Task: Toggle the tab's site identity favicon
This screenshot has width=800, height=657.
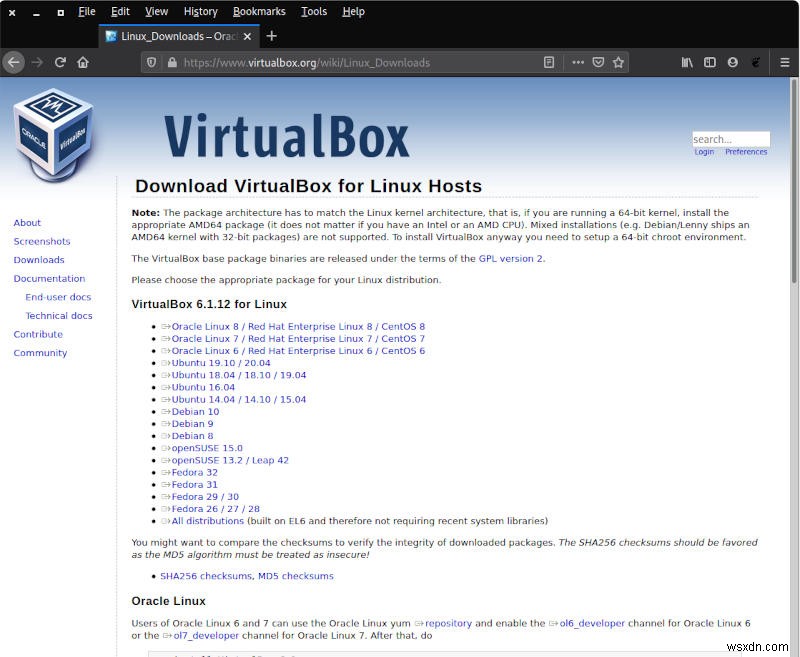Action: pyautogui.click(x=110, y=35)
